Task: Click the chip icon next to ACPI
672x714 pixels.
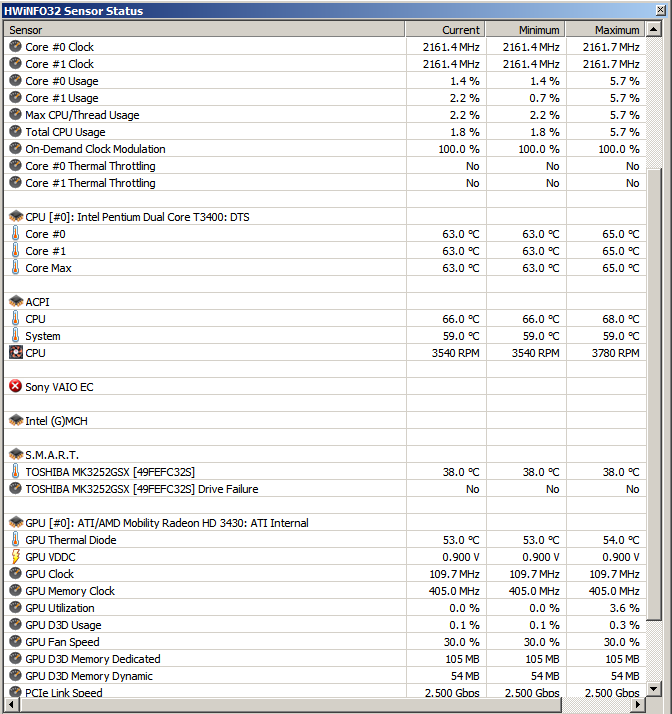Action: 15,302
